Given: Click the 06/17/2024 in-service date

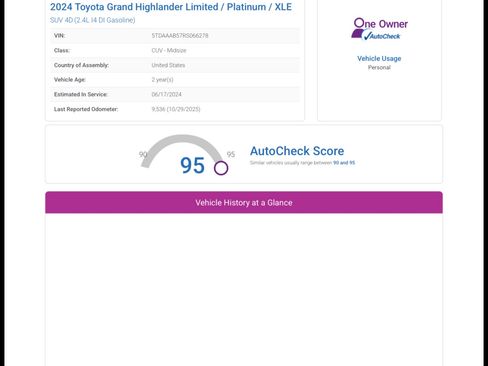Looking at the screenshot, I should pos(167,94).
